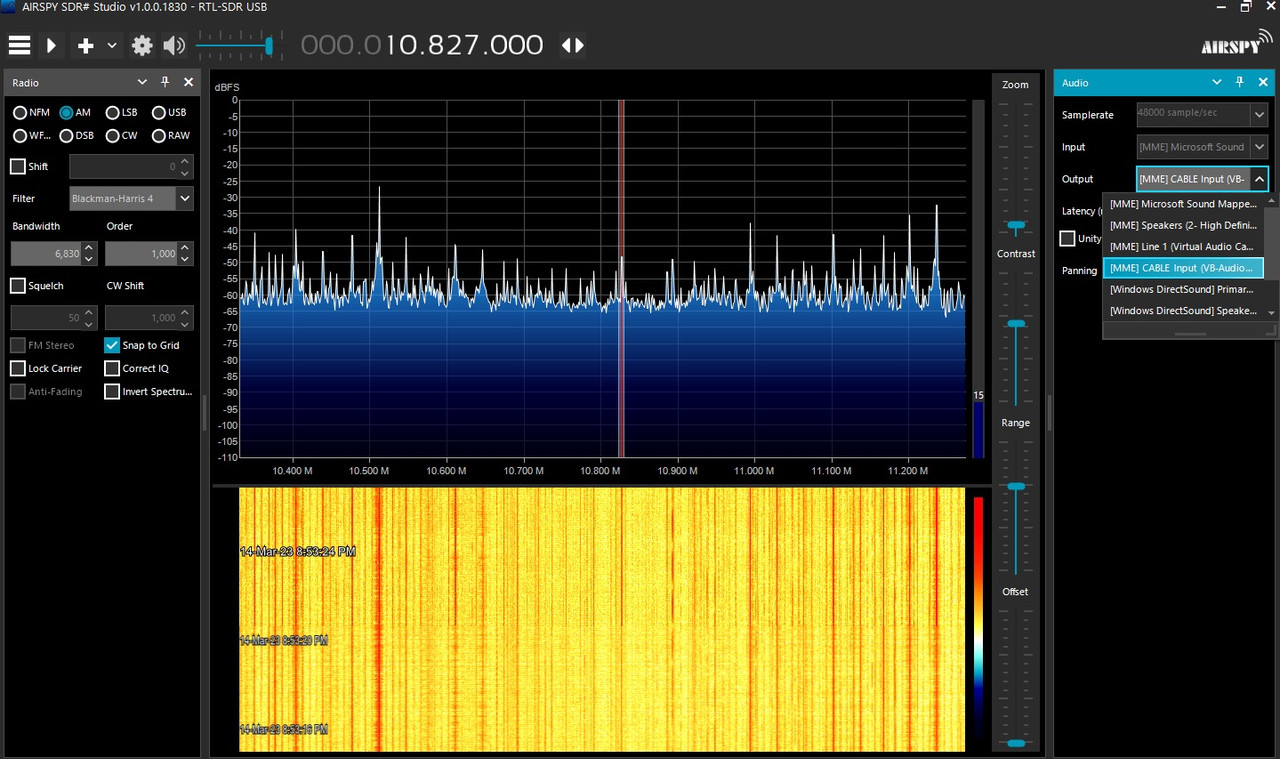Screen dimensions: 1280x759
Task: Open the Audio panel dropdown chevron
Action: click(x=1216, y=82)
